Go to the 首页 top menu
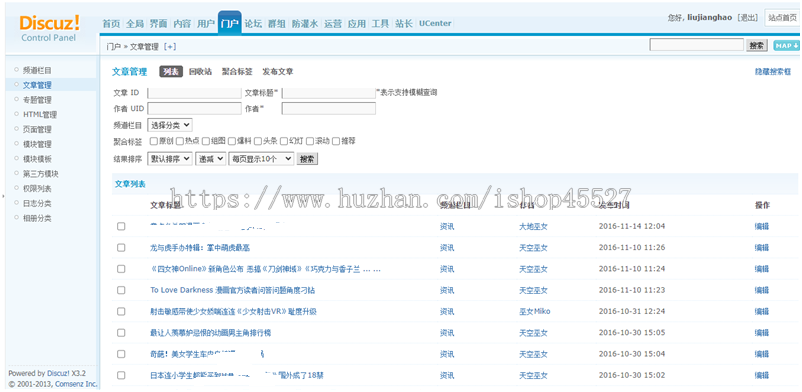Screen dimensions: 802x392 (x=111, y=24)
